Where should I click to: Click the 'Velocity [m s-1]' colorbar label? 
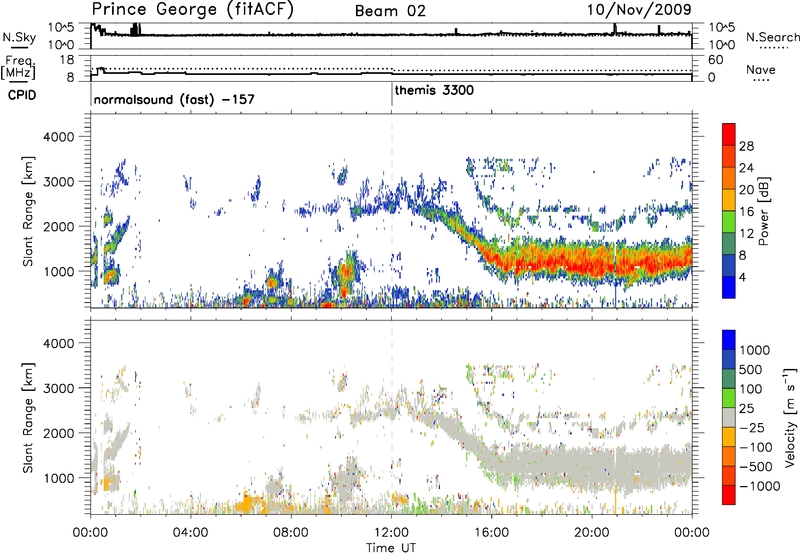click(x=790, y=417)
